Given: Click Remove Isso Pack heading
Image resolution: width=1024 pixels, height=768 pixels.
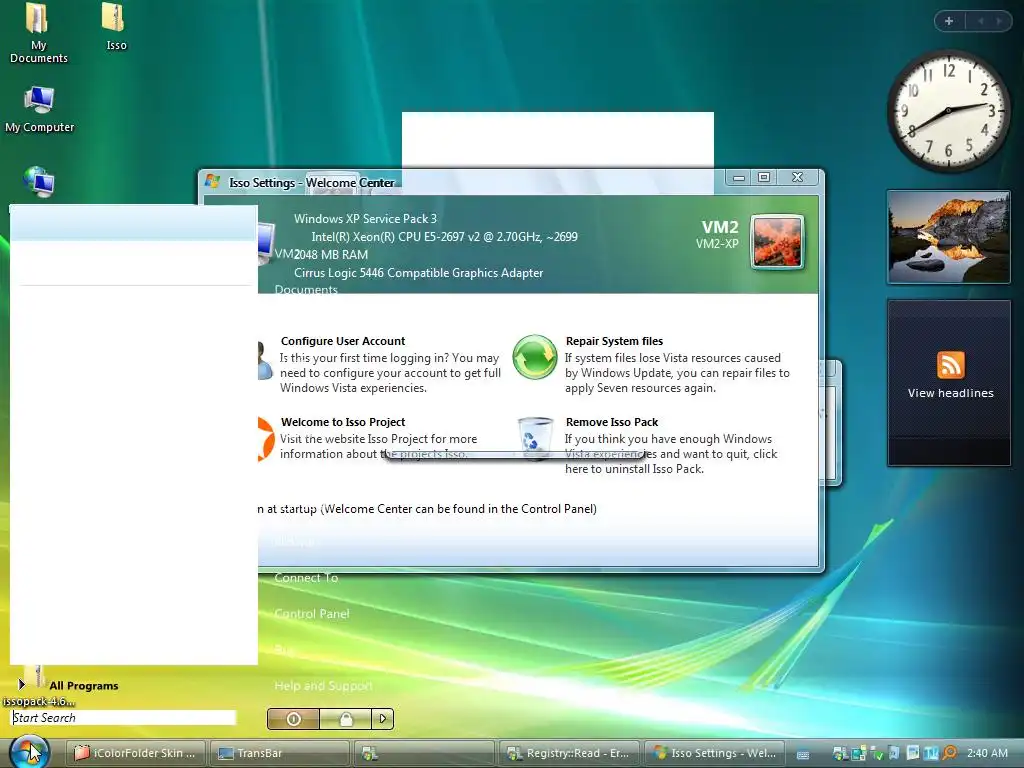Looking at the screenshot, I should [612, 422].
